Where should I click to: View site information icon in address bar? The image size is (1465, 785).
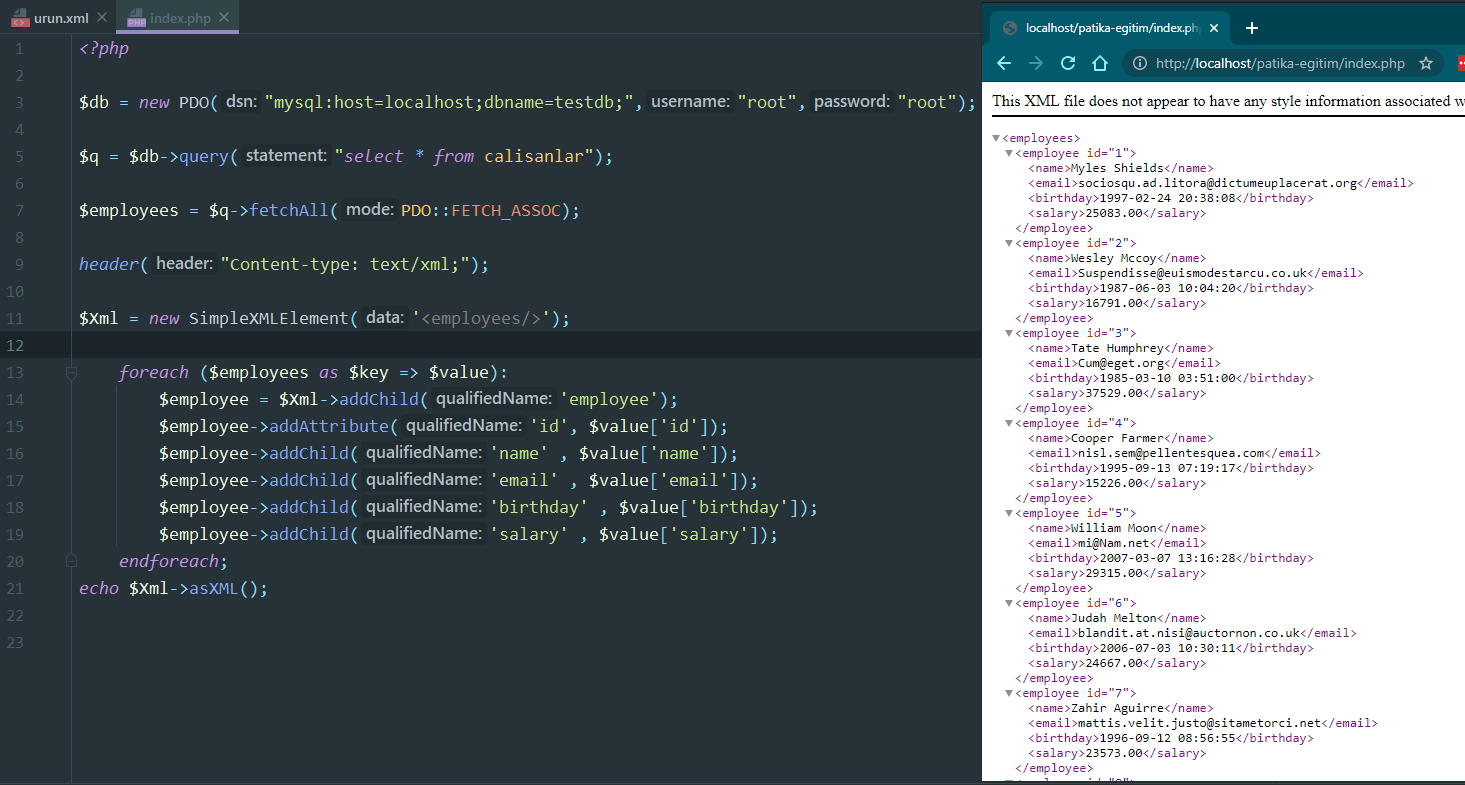[x=1139, y=63]
